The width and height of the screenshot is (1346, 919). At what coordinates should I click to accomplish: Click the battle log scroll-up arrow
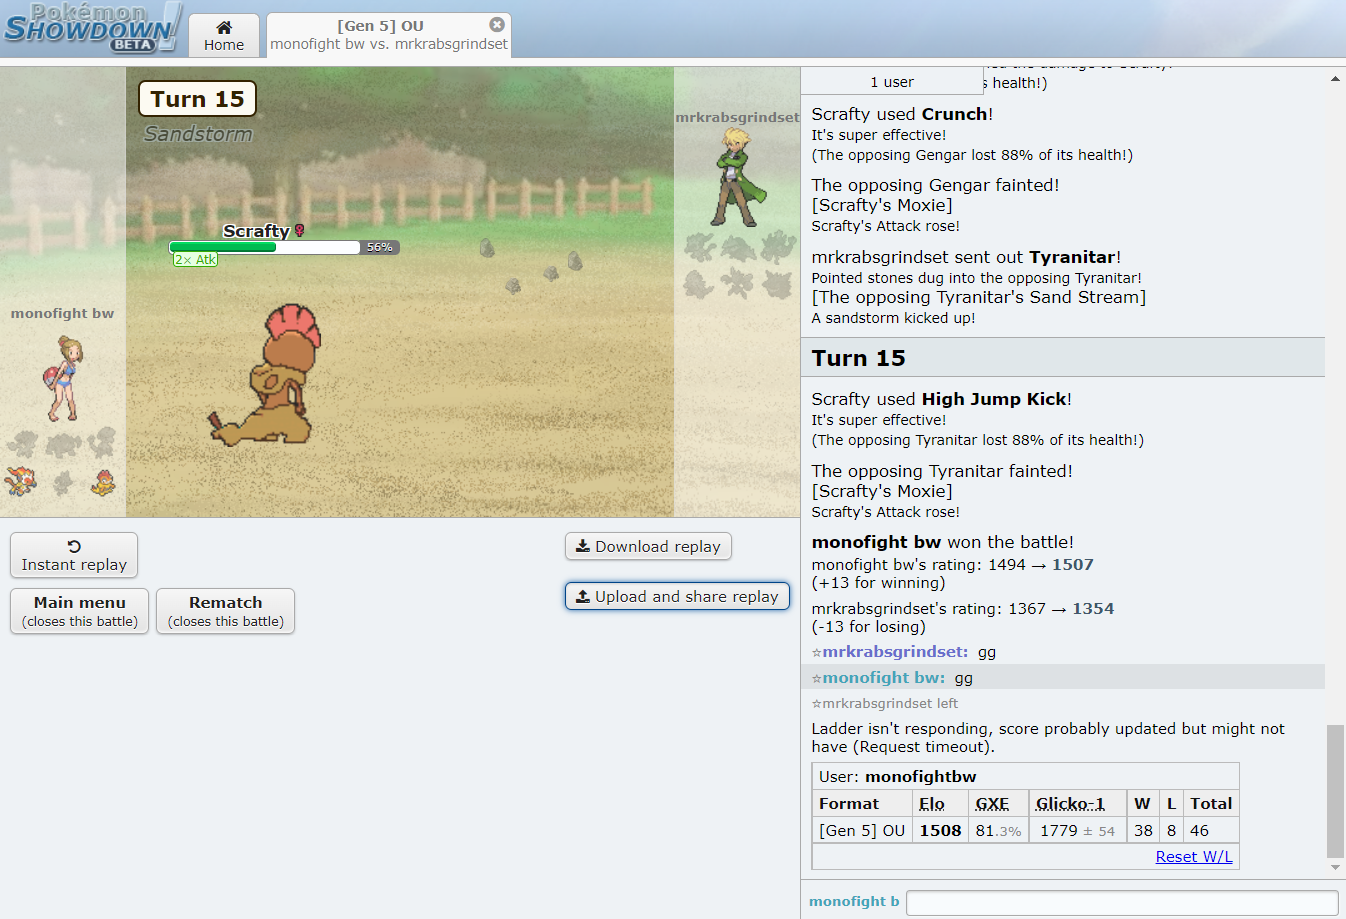1335,78
